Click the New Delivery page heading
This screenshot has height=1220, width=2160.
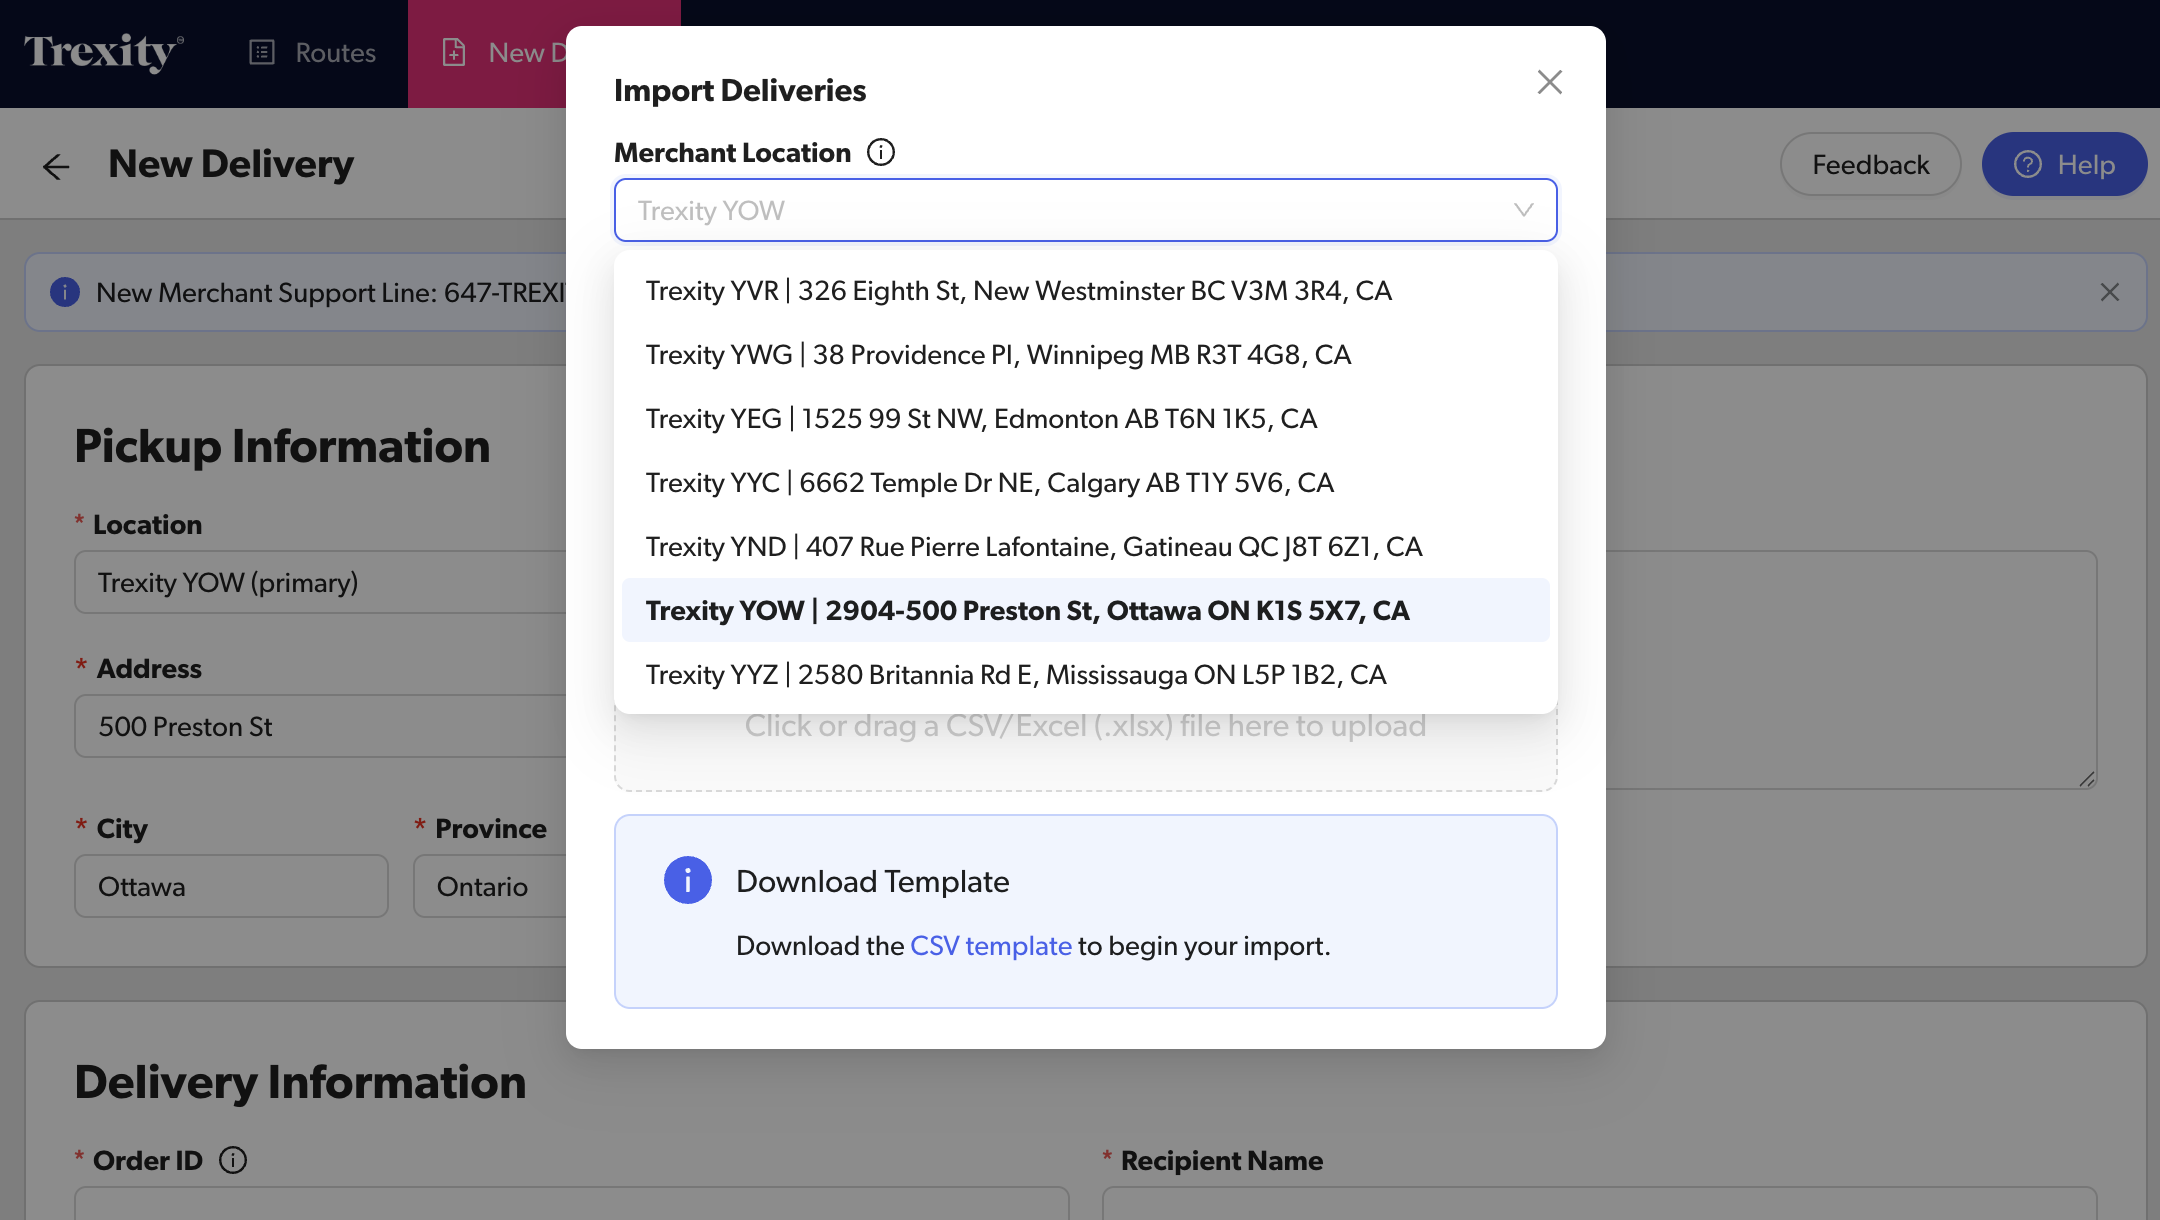(x=231, y=164)
